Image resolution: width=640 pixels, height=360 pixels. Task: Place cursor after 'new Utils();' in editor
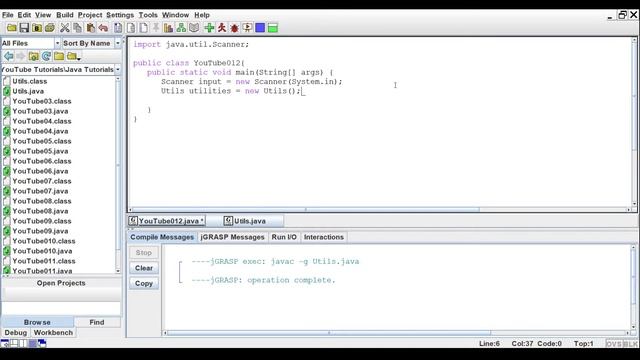(302, 91)
